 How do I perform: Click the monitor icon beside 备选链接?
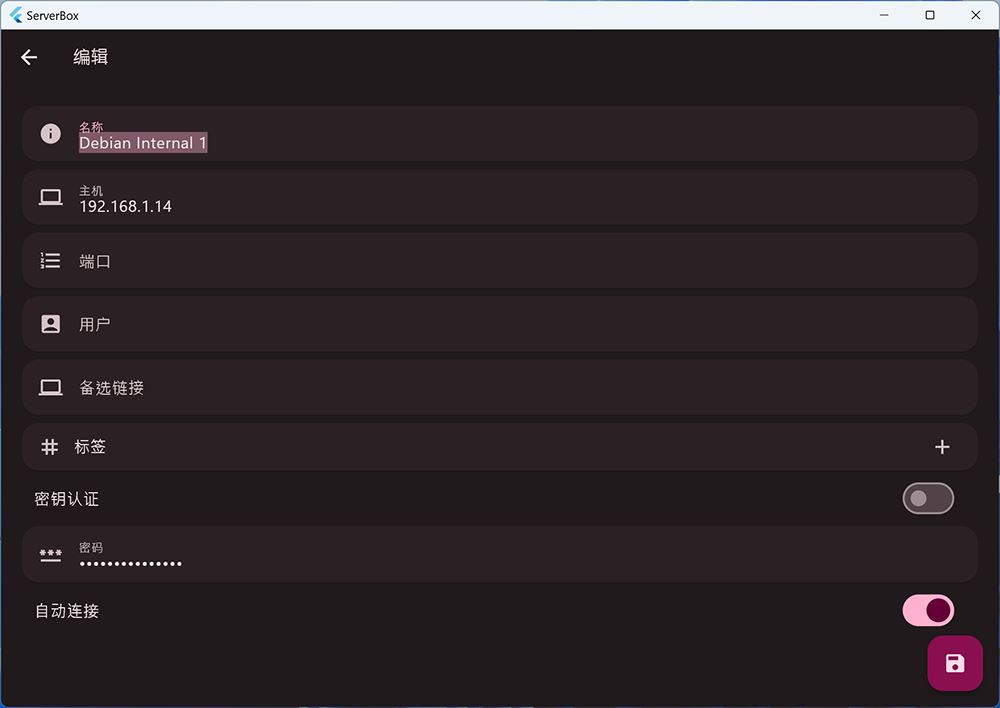pyautogui.click(x=50, y=387)
